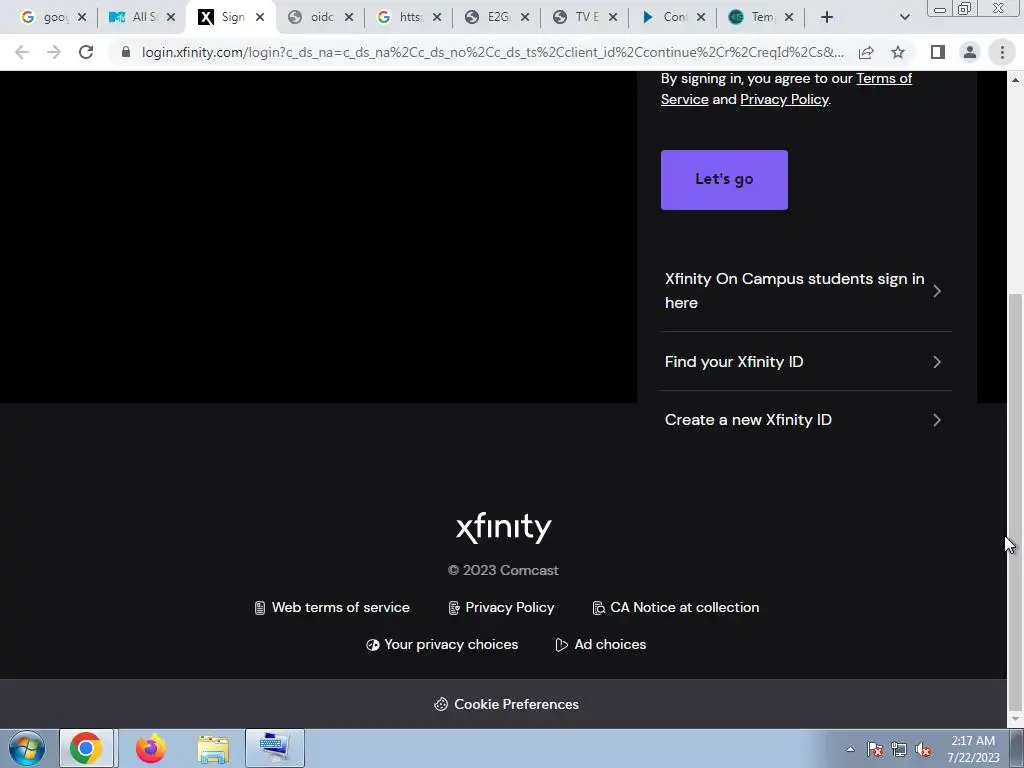
Task: Click the Your privacy choices icon
Action: click(x=372, y=645)
